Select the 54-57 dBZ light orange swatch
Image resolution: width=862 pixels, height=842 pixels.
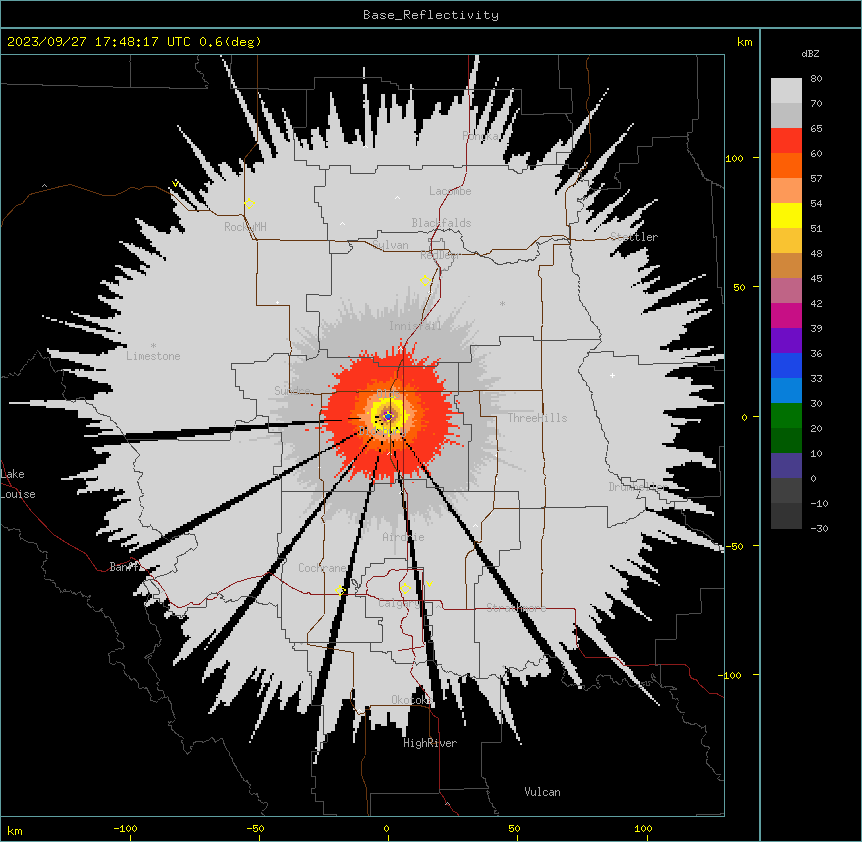[x=786, y=191]
